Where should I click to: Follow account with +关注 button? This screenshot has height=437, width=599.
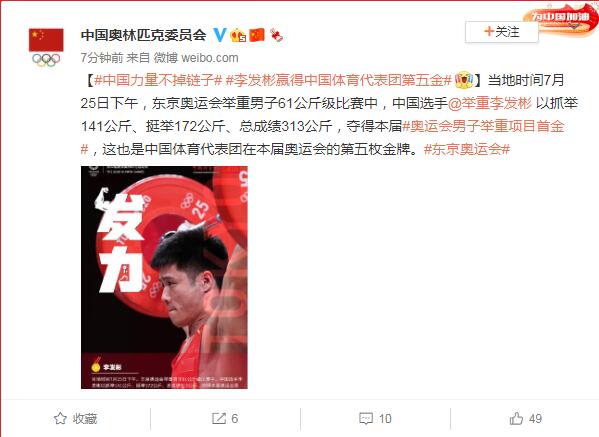click(502, 32)
